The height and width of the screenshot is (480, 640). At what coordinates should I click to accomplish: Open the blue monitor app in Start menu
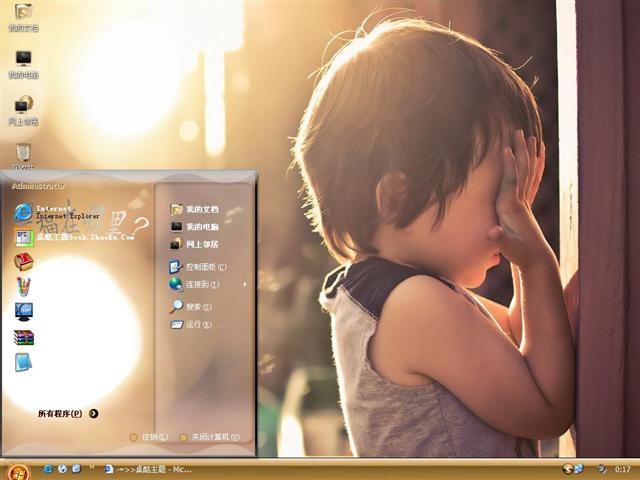tap(24, 311)
